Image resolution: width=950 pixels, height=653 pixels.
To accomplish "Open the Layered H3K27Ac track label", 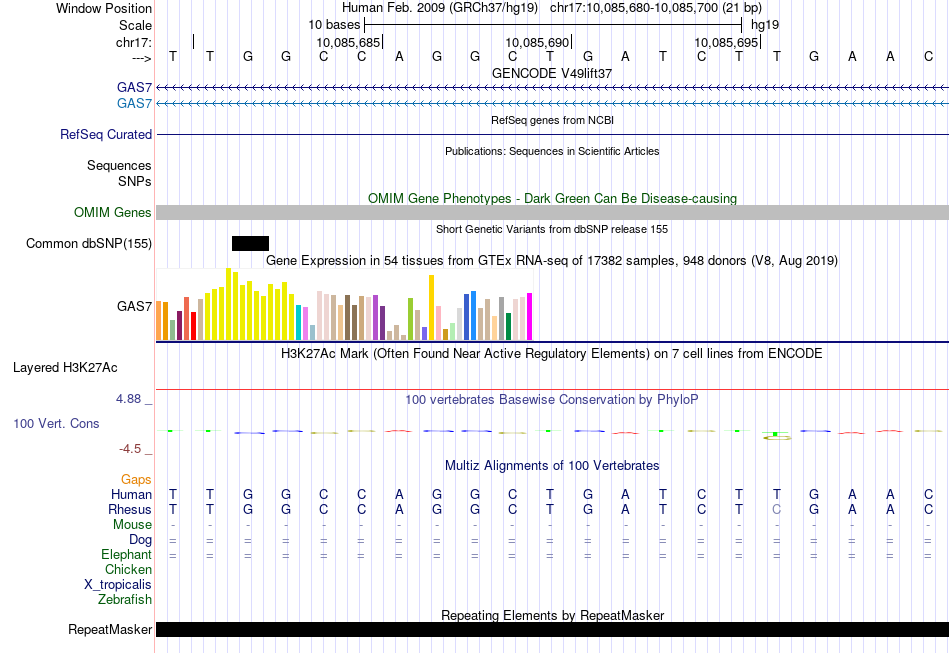I will coord(65,368).
